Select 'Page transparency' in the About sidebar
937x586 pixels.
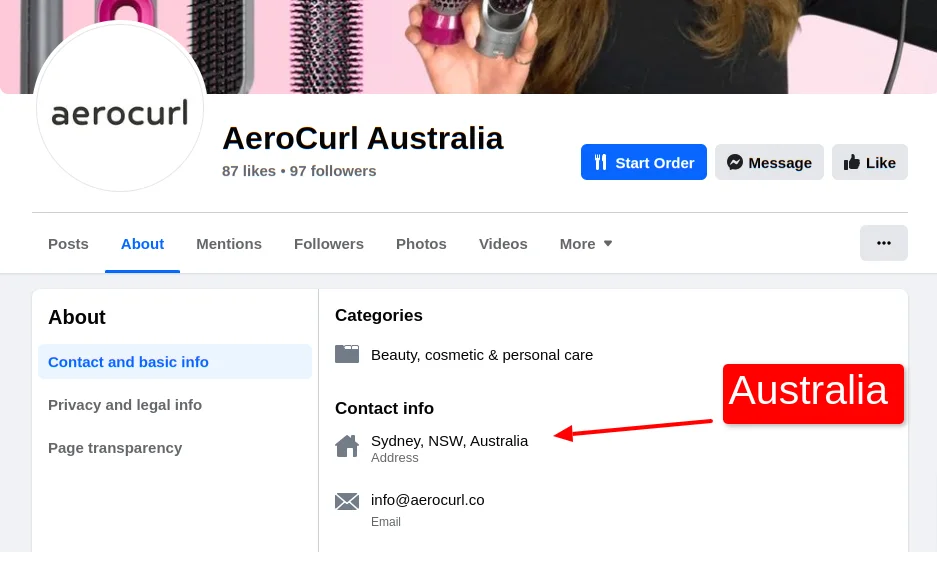pos(115,447)
